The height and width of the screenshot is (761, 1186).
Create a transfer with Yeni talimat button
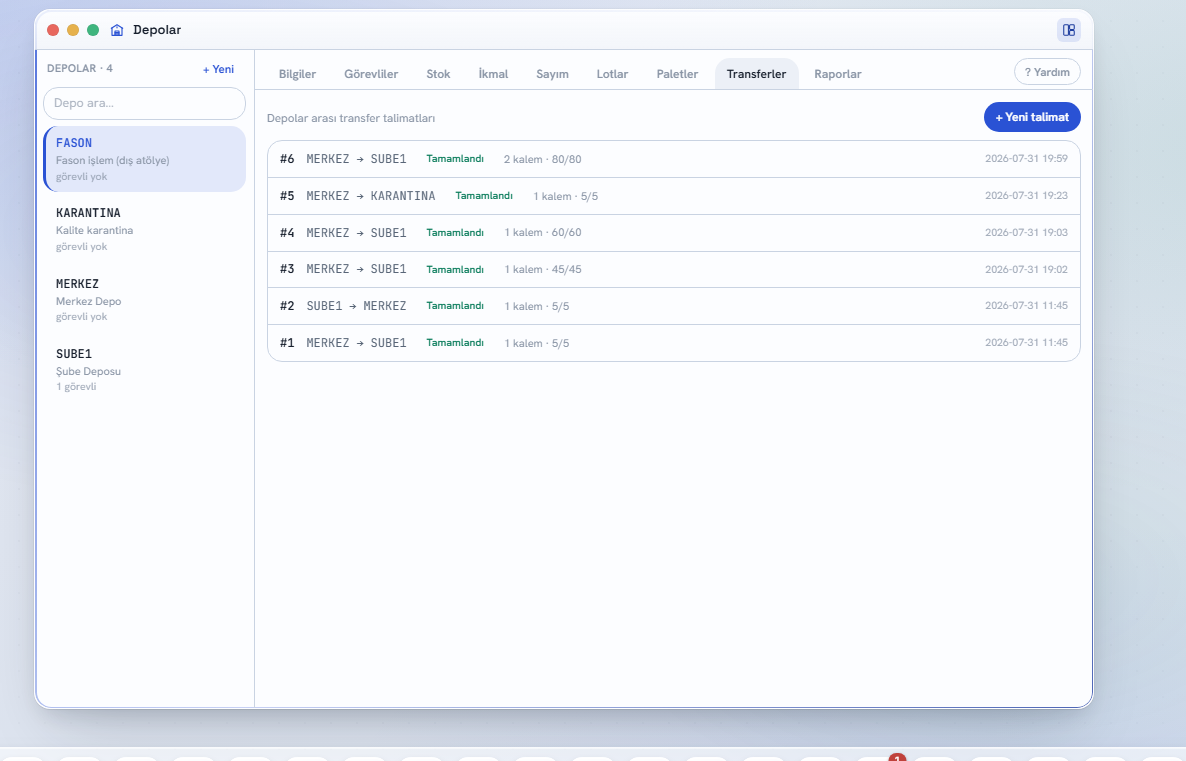click(x=1032, y=117)
